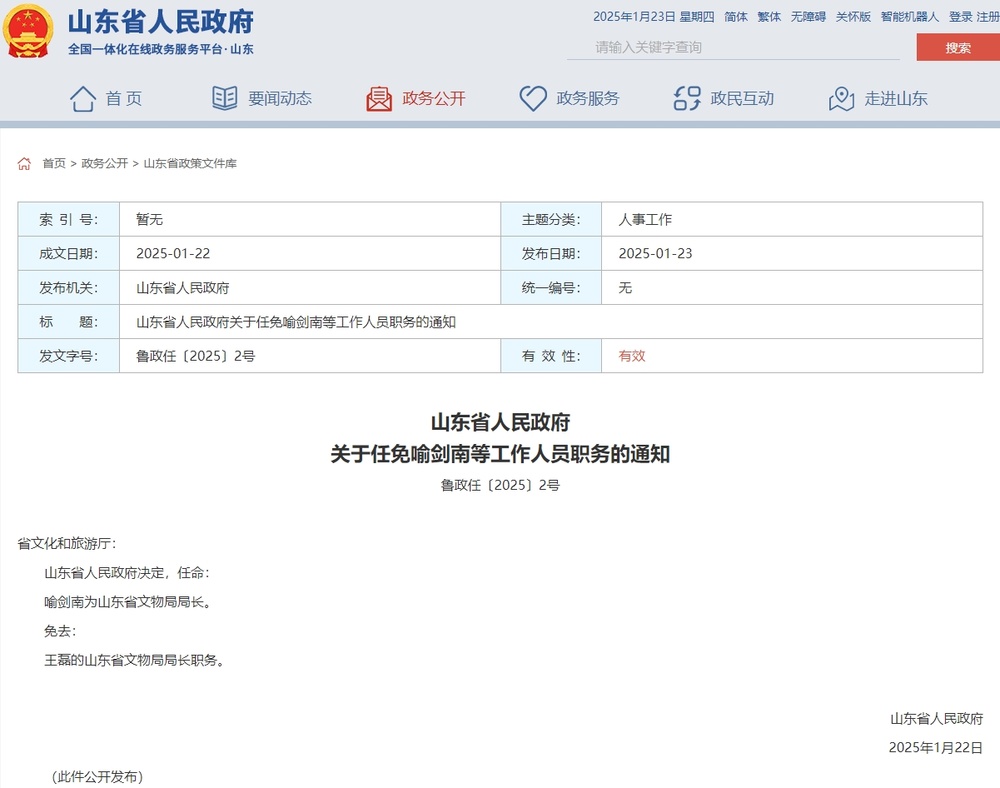Switch to 简体 simplified Chinese mode
1000x788 pixels.
[x=736, y=17]
